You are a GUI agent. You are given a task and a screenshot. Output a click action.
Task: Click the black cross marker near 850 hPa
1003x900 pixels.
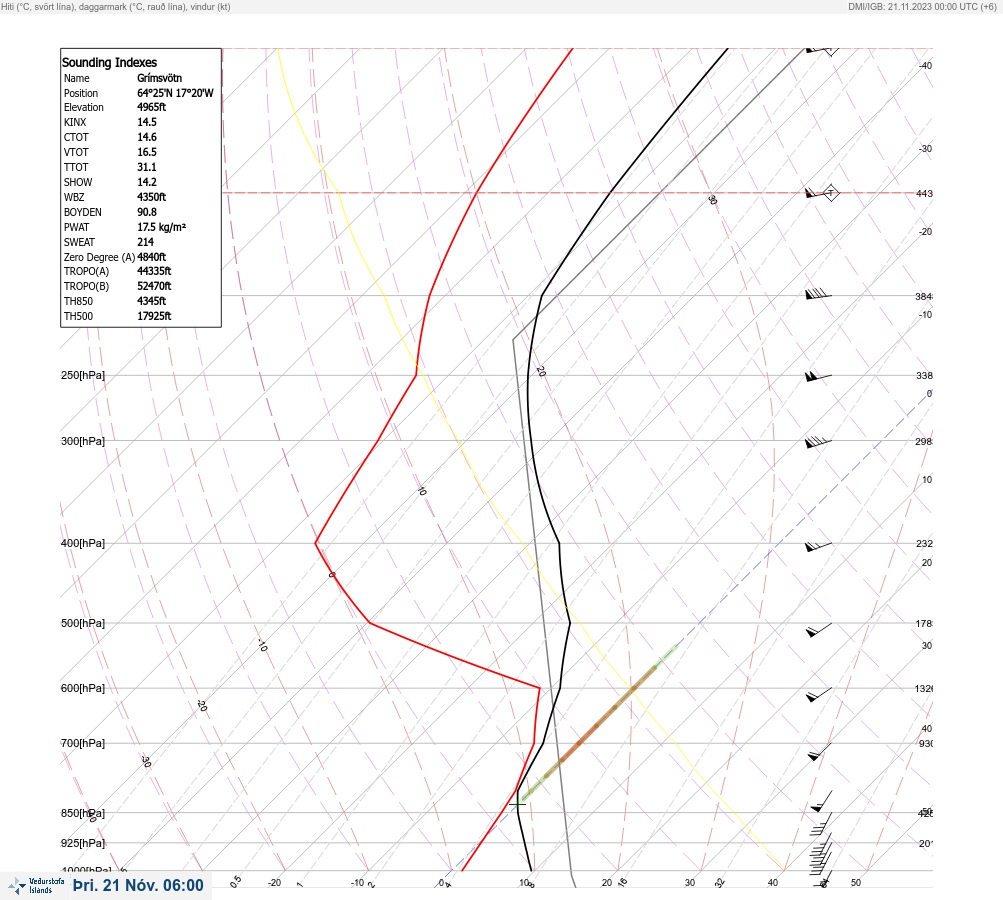(517, 804)
